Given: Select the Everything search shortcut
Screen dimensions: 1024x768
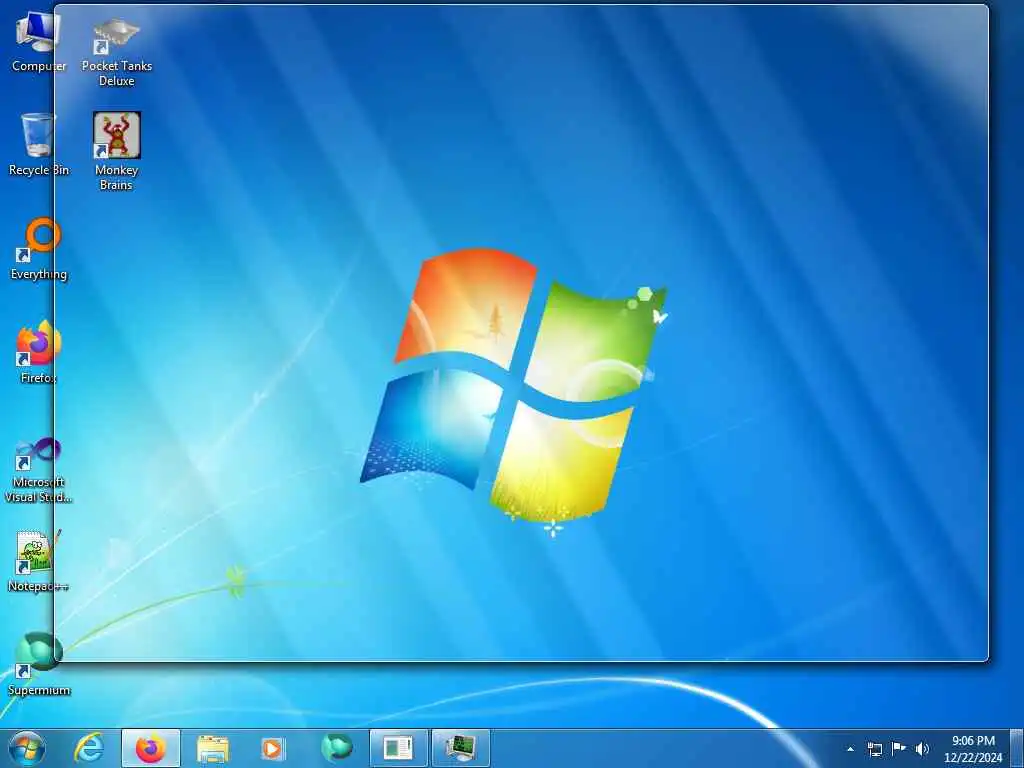Looking at the screenshot, I should click(x=39, y=249).
